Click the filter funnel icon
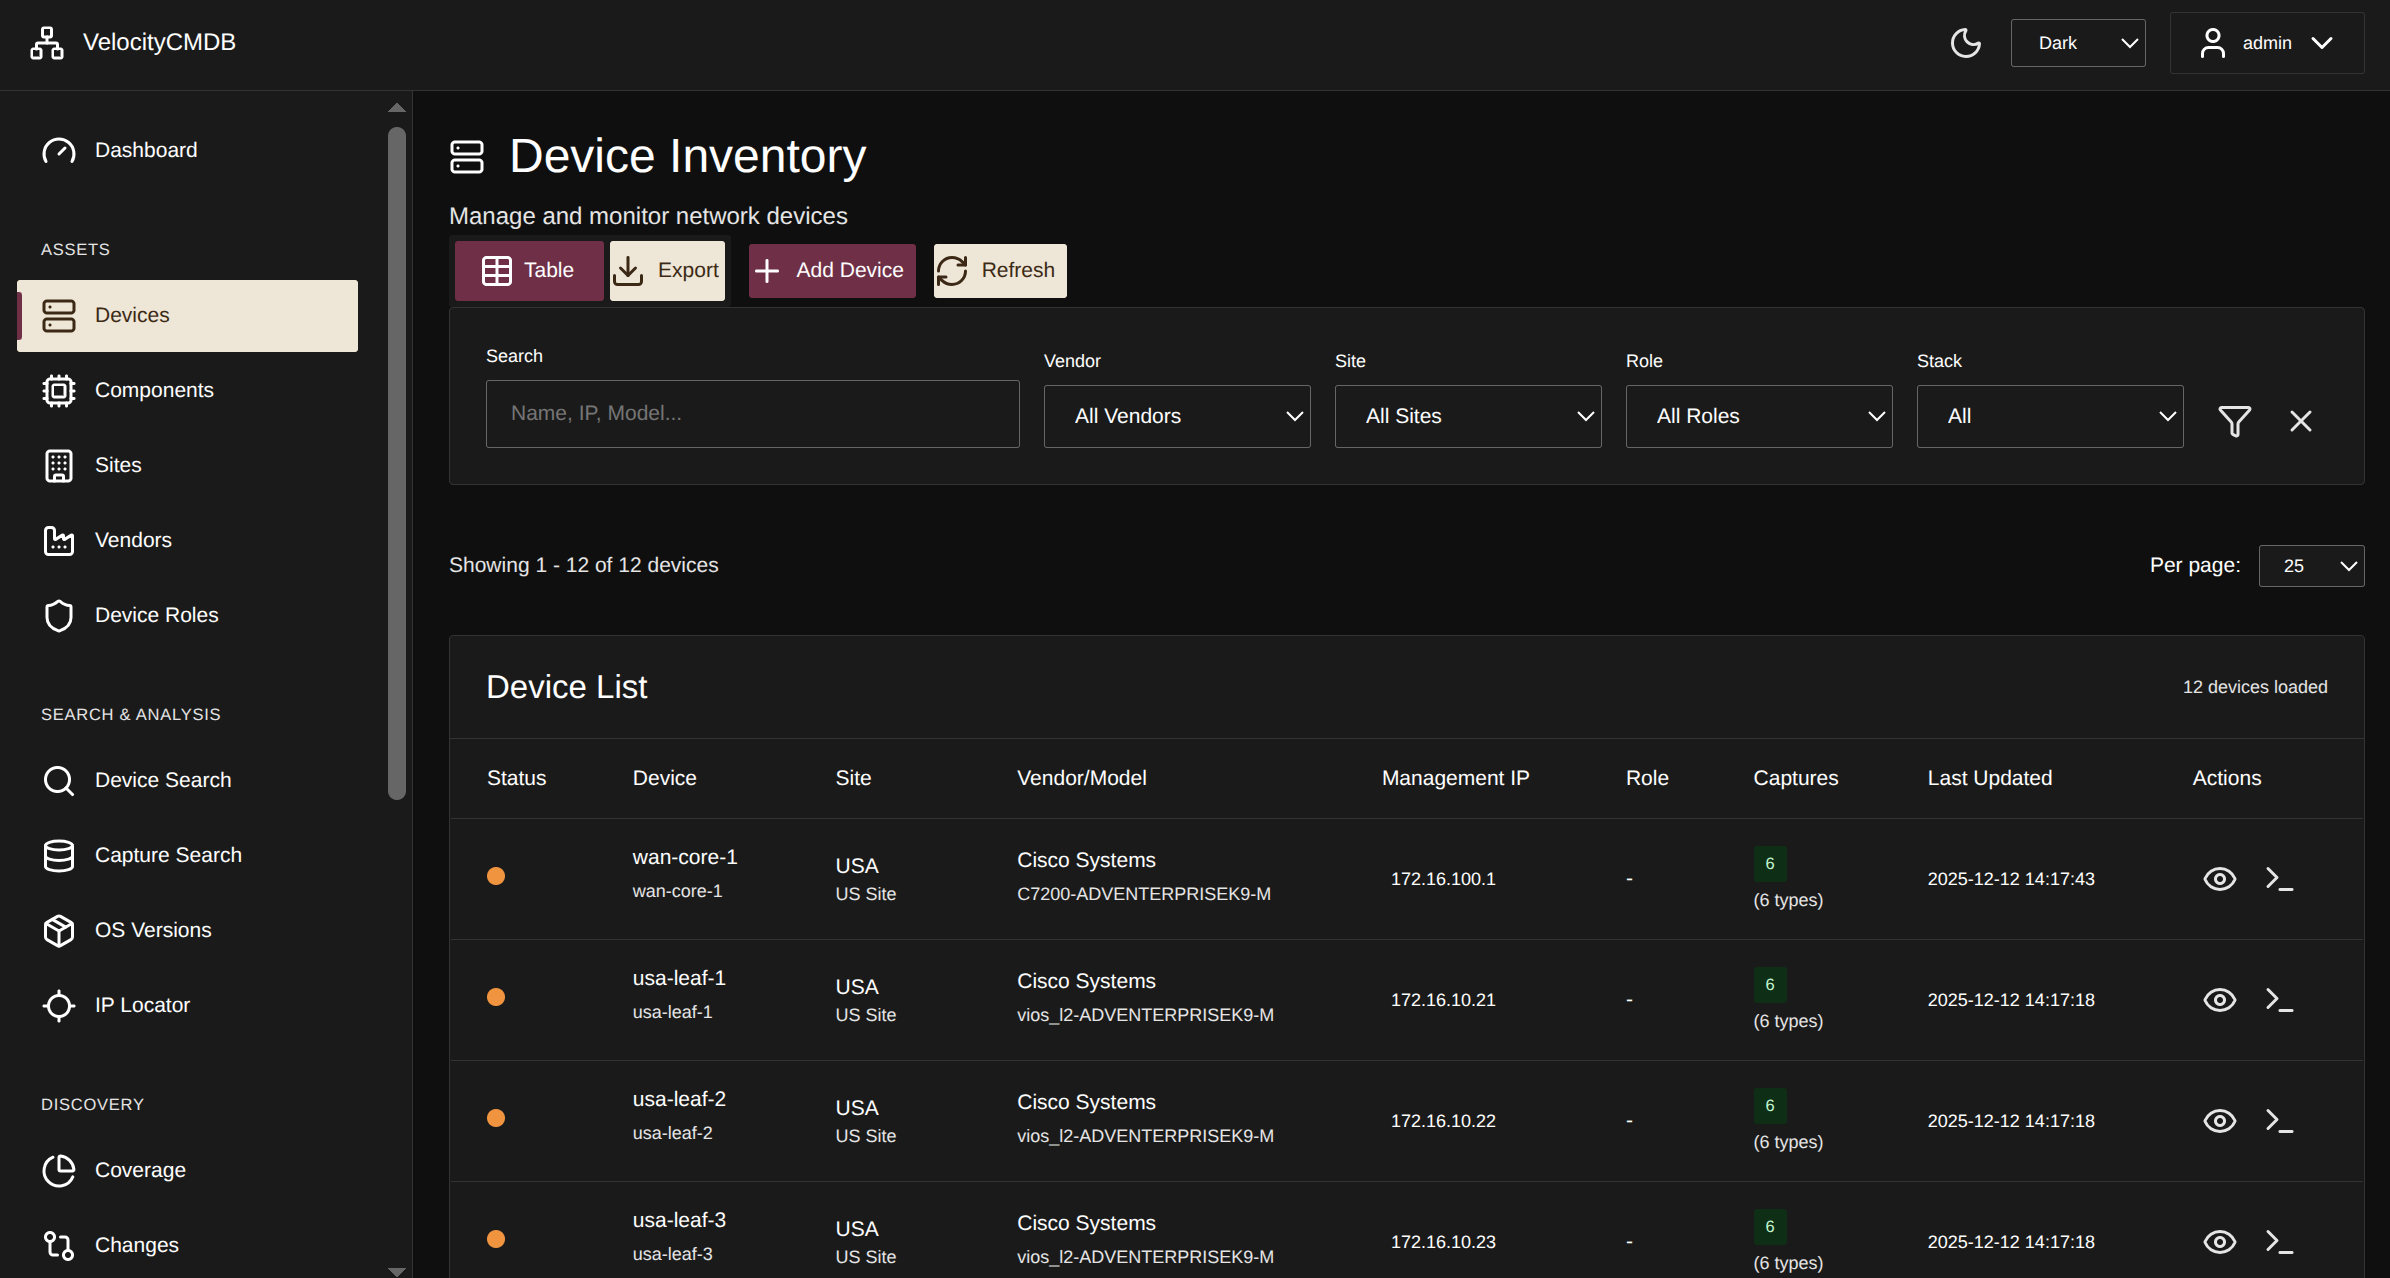This screenshot has height=1278, width=2390. 2234,421
